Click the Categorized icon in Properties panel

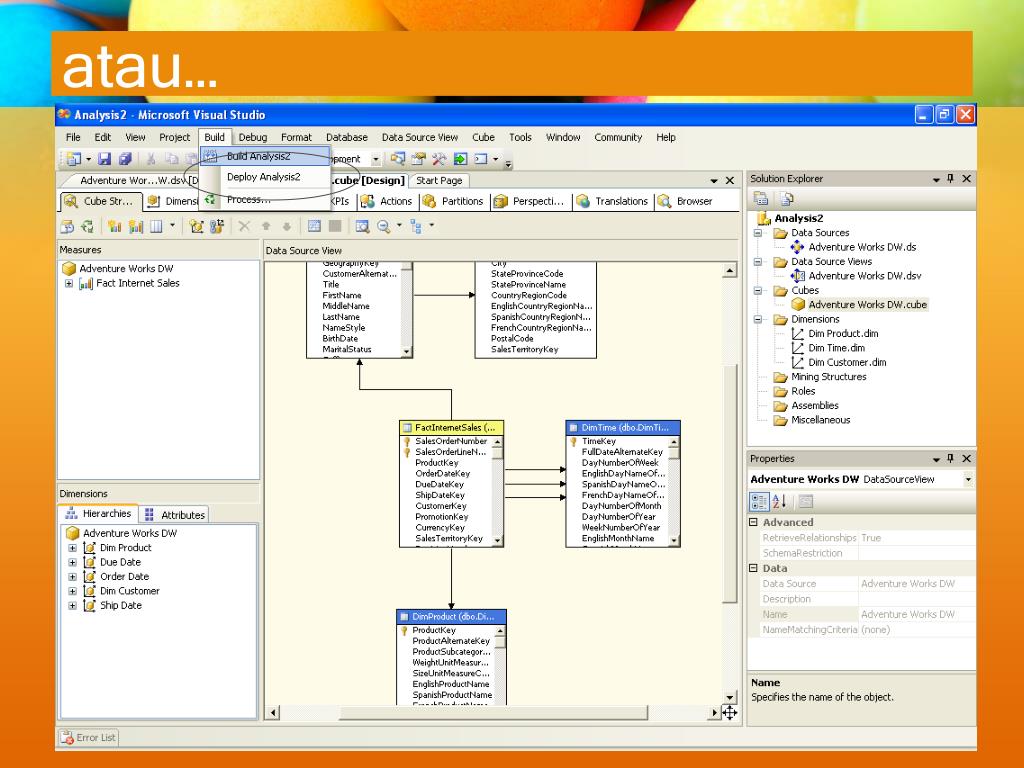pyautogui.click(x=760, y=502)
